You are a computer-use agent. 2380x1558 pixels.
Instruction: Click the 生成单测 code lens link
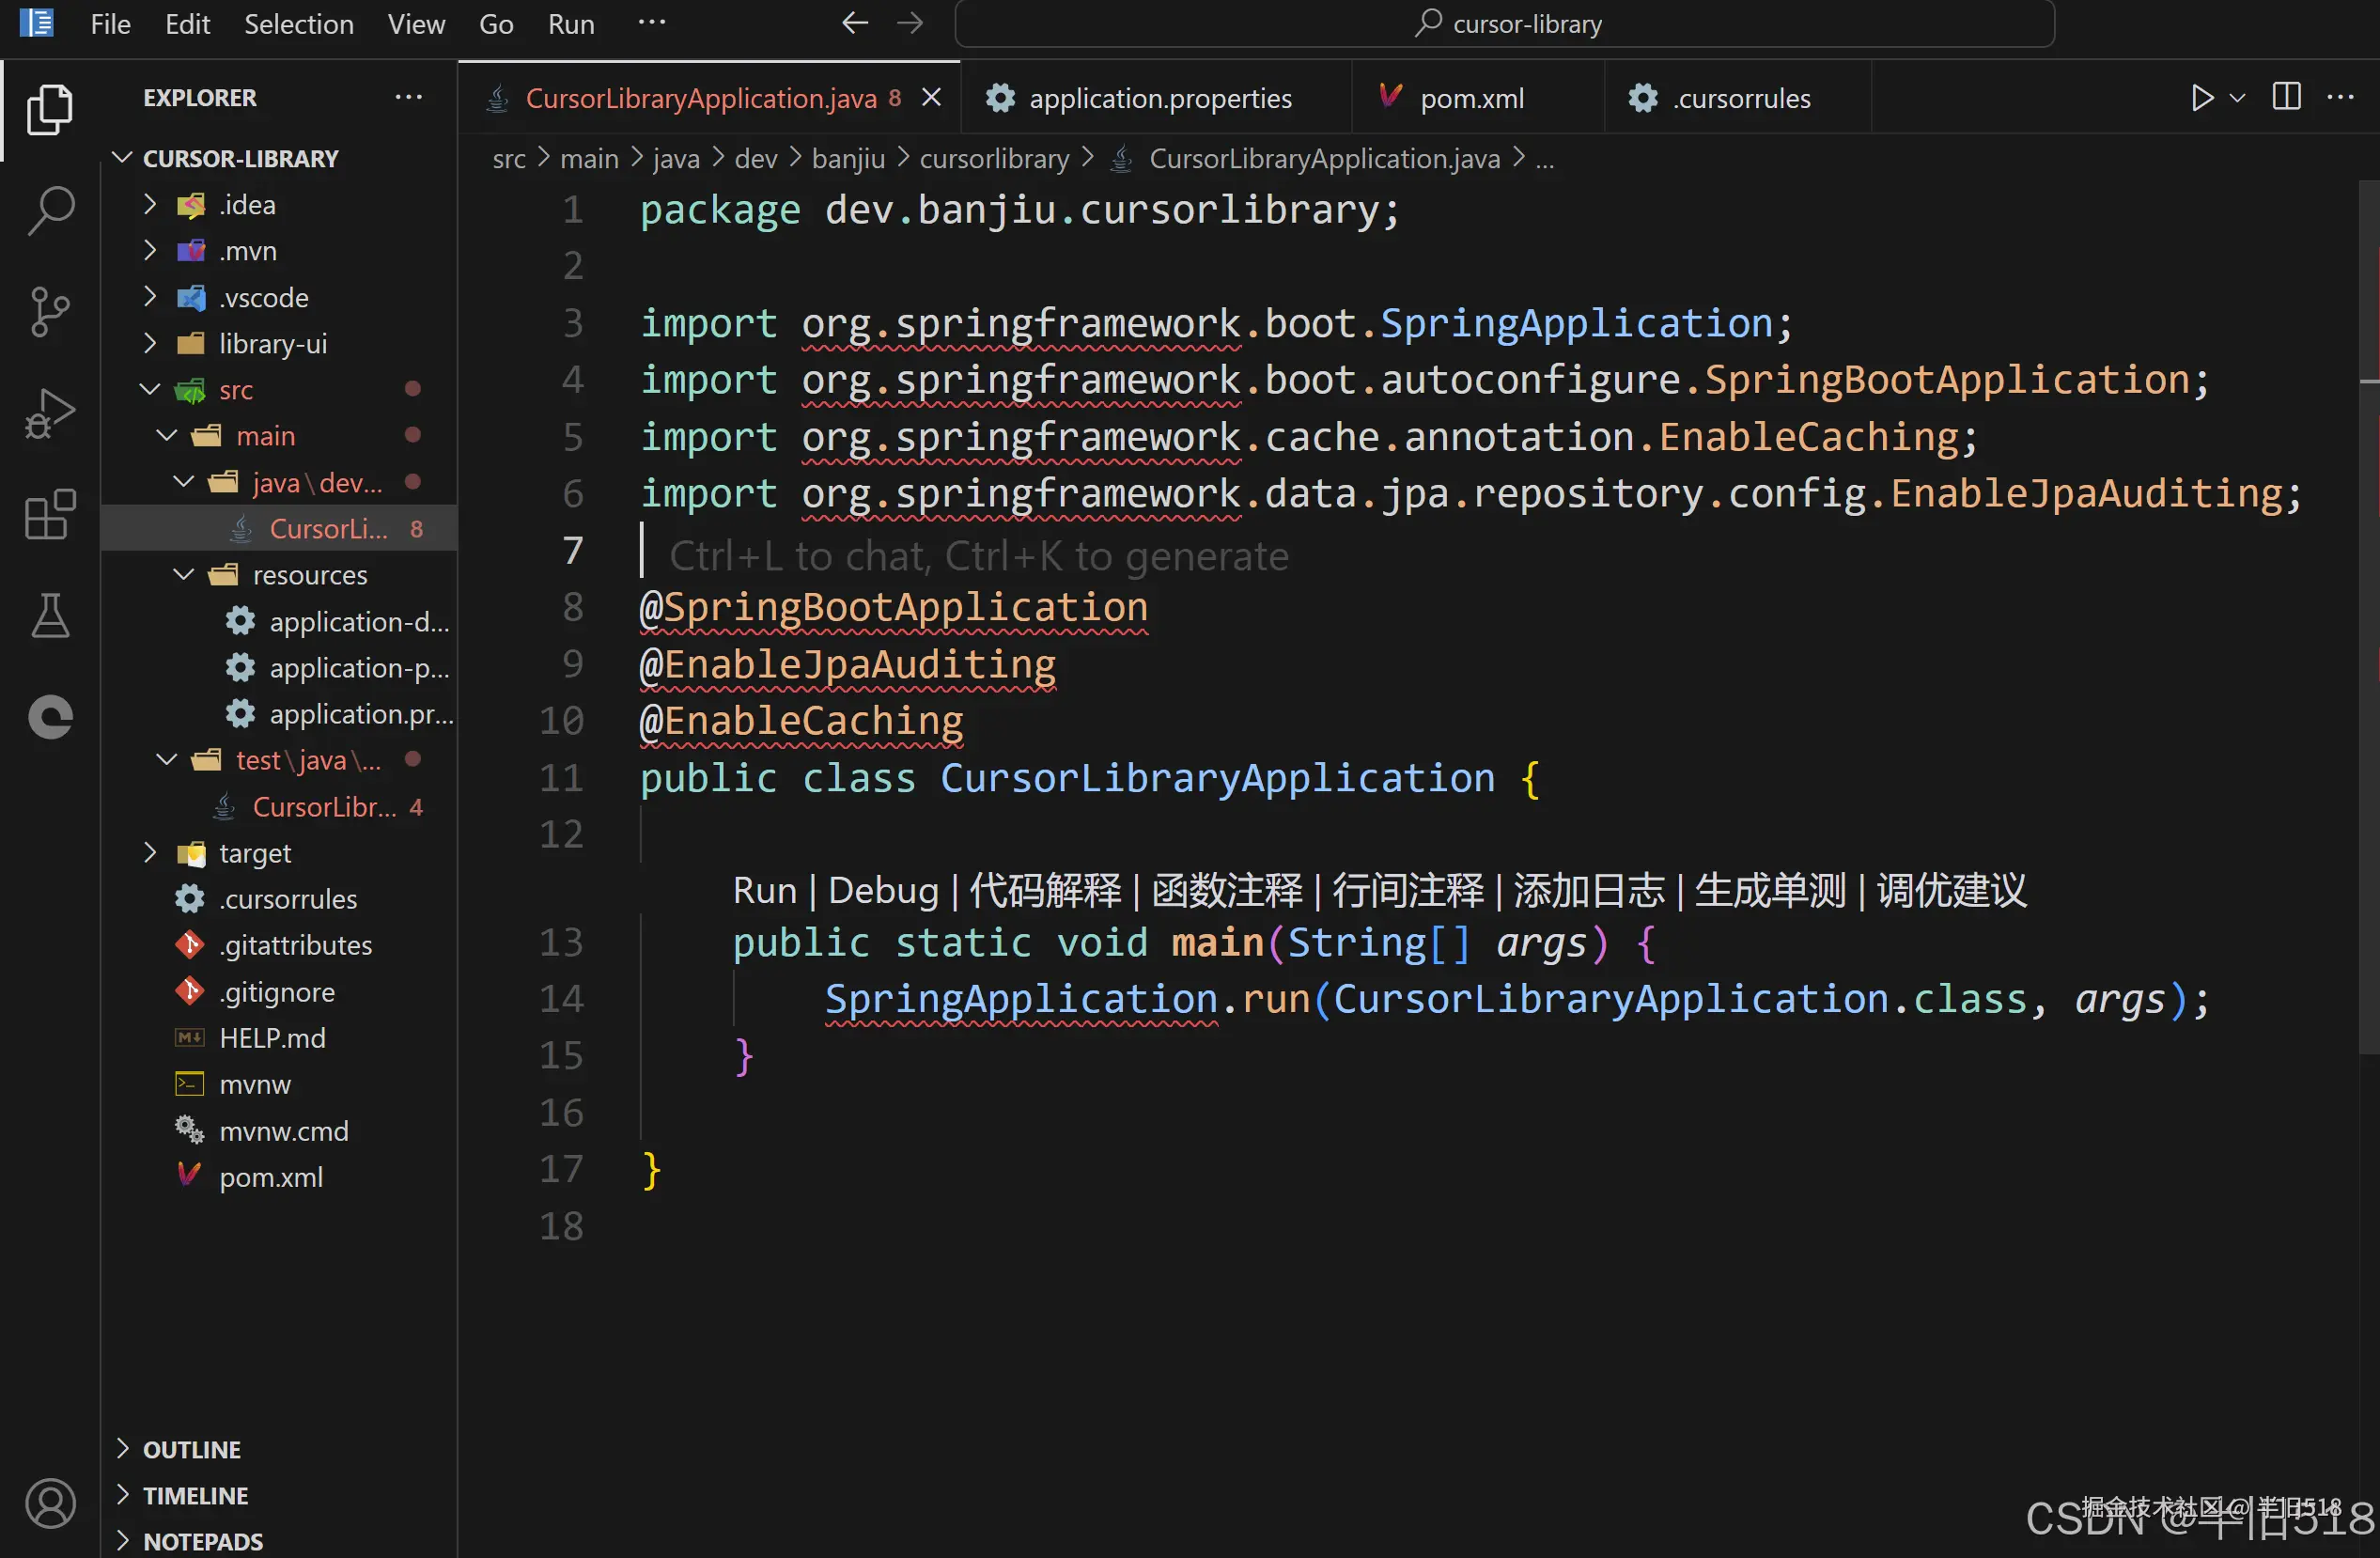click(1769, 890)
